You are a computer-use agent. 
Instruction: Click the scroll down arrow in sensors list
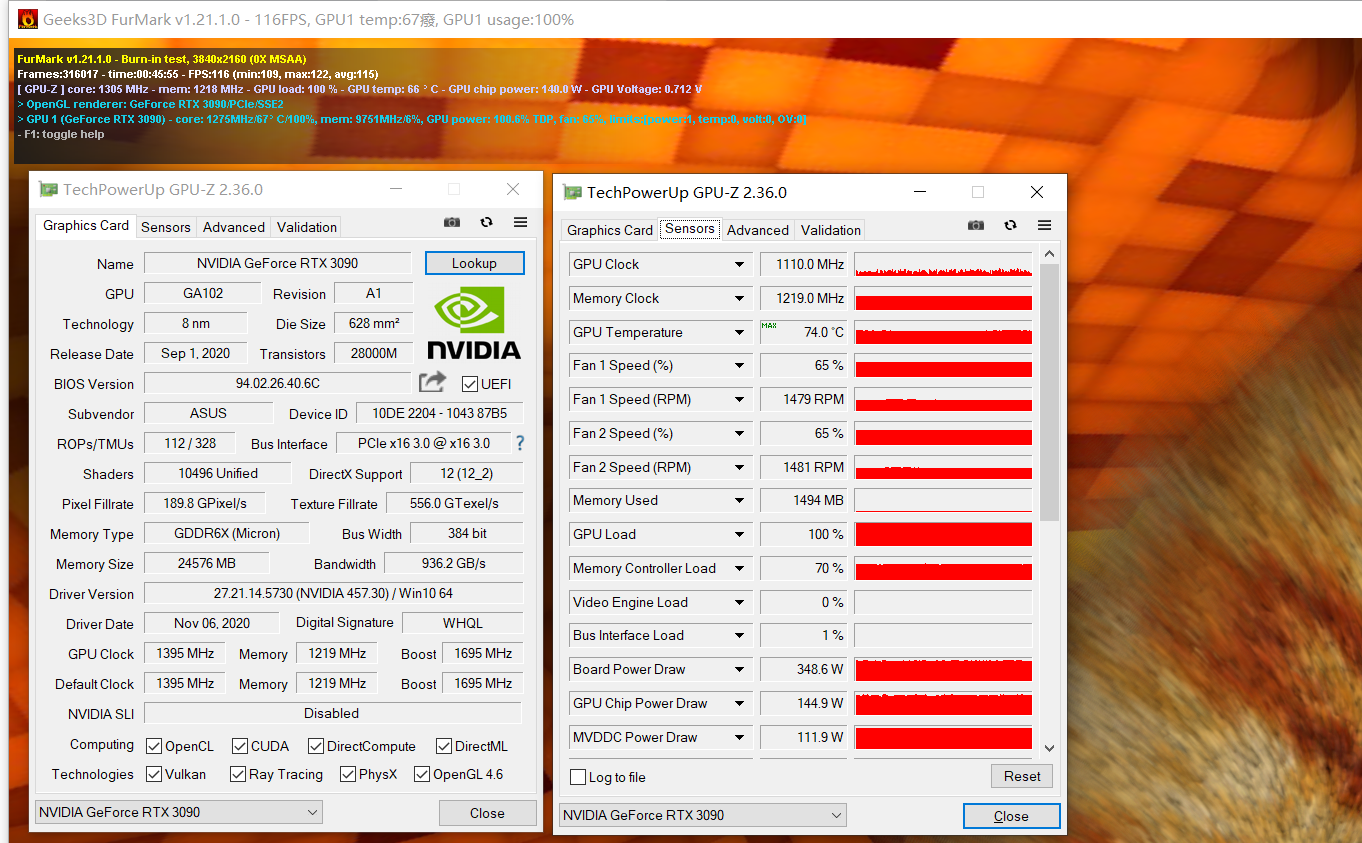coord(1049,747)
